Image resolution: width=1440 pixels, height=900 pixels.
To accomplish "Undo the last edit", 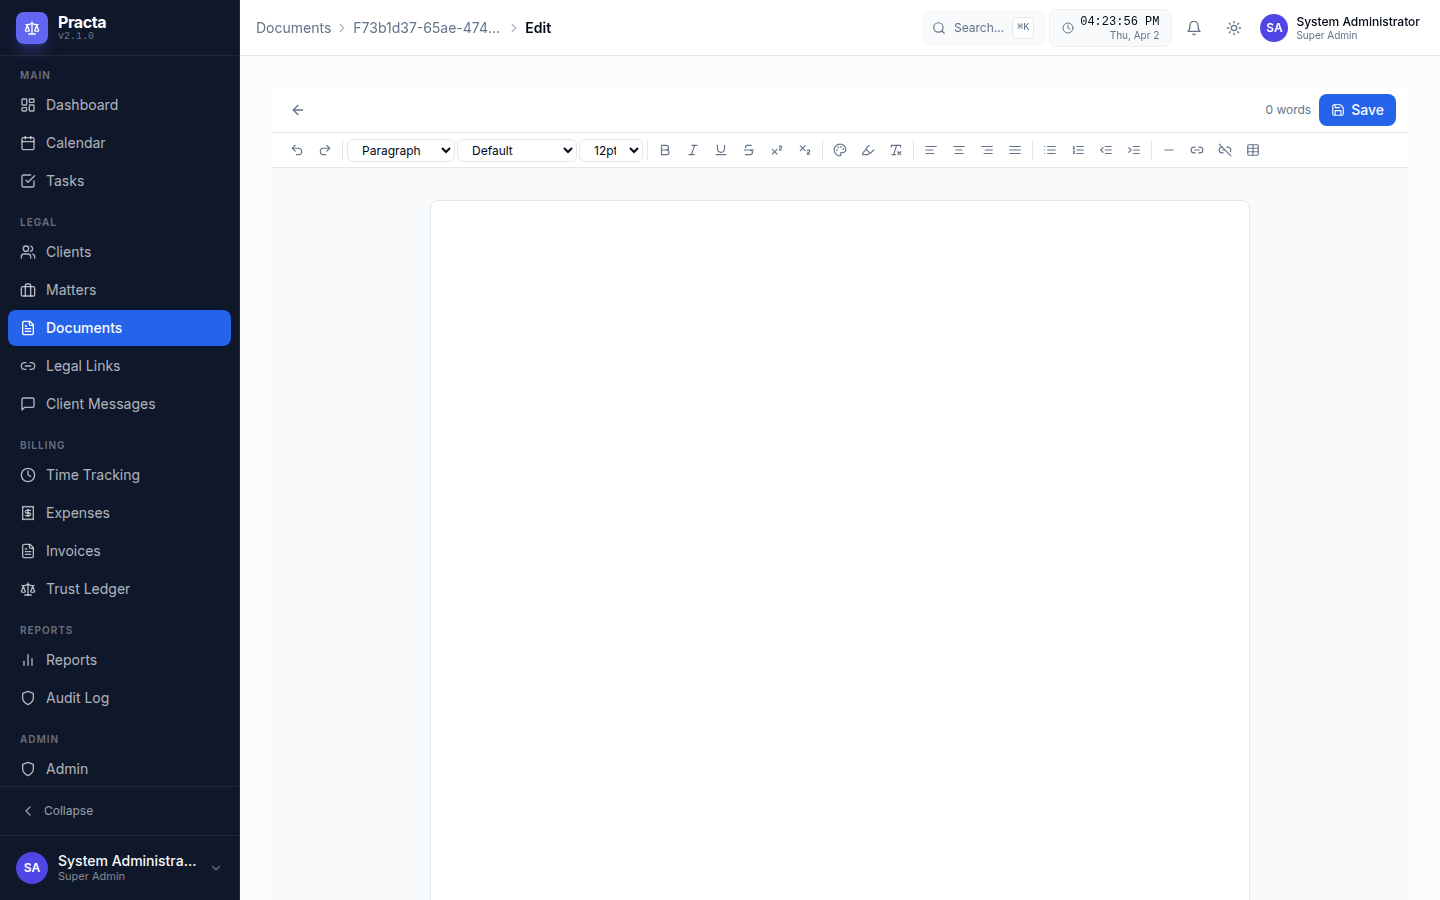I will pos(297,150).
